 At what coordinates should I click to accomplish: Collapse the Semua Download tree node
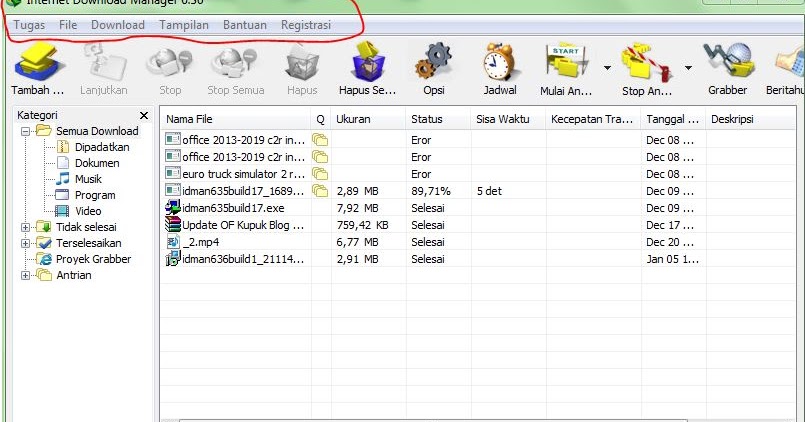pos(25,131)
